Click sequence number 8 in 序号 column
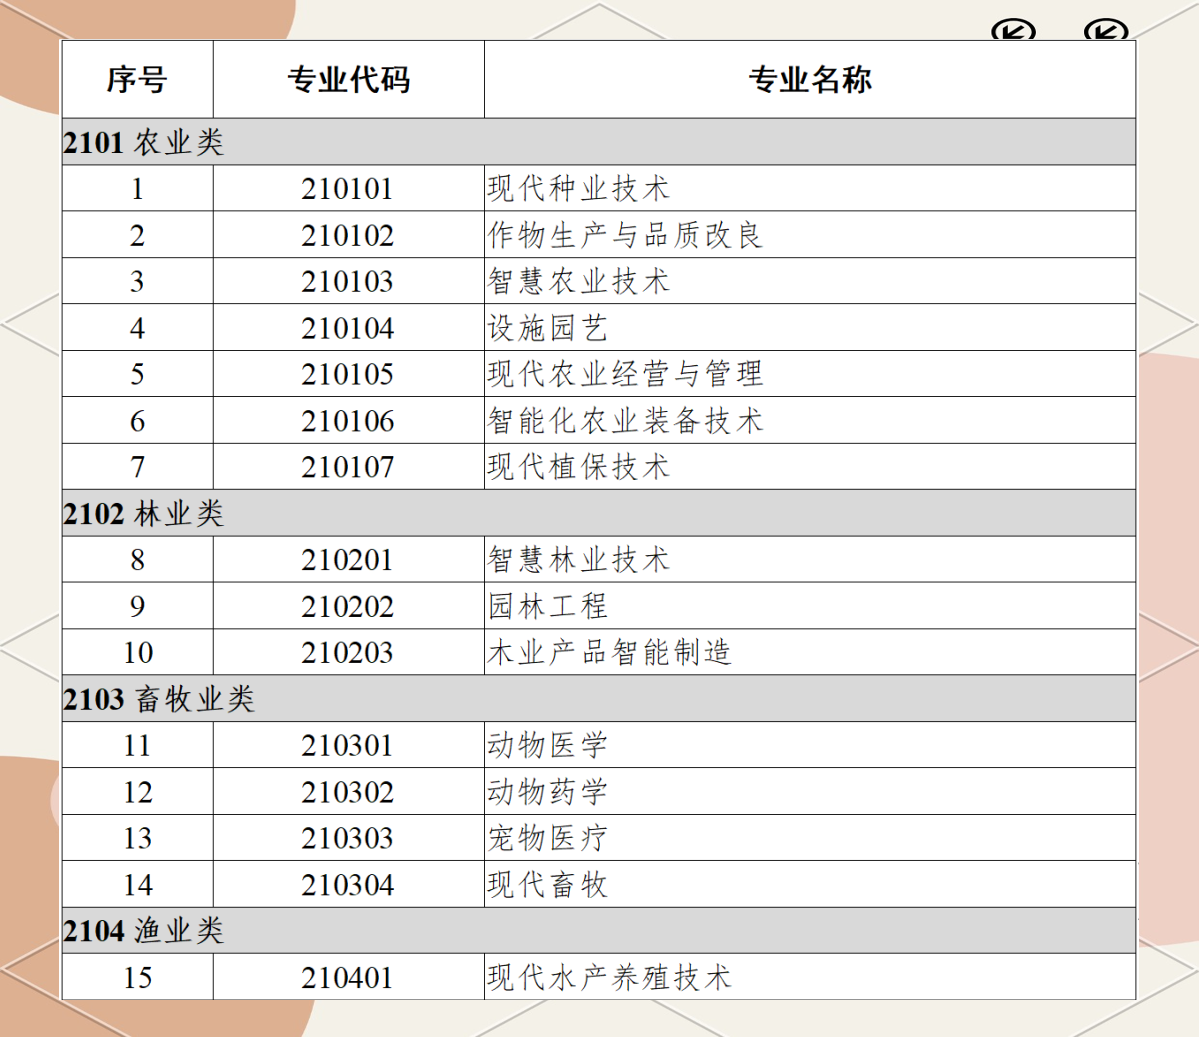Screen dimensions: 1199x1037 pos(137,560)
